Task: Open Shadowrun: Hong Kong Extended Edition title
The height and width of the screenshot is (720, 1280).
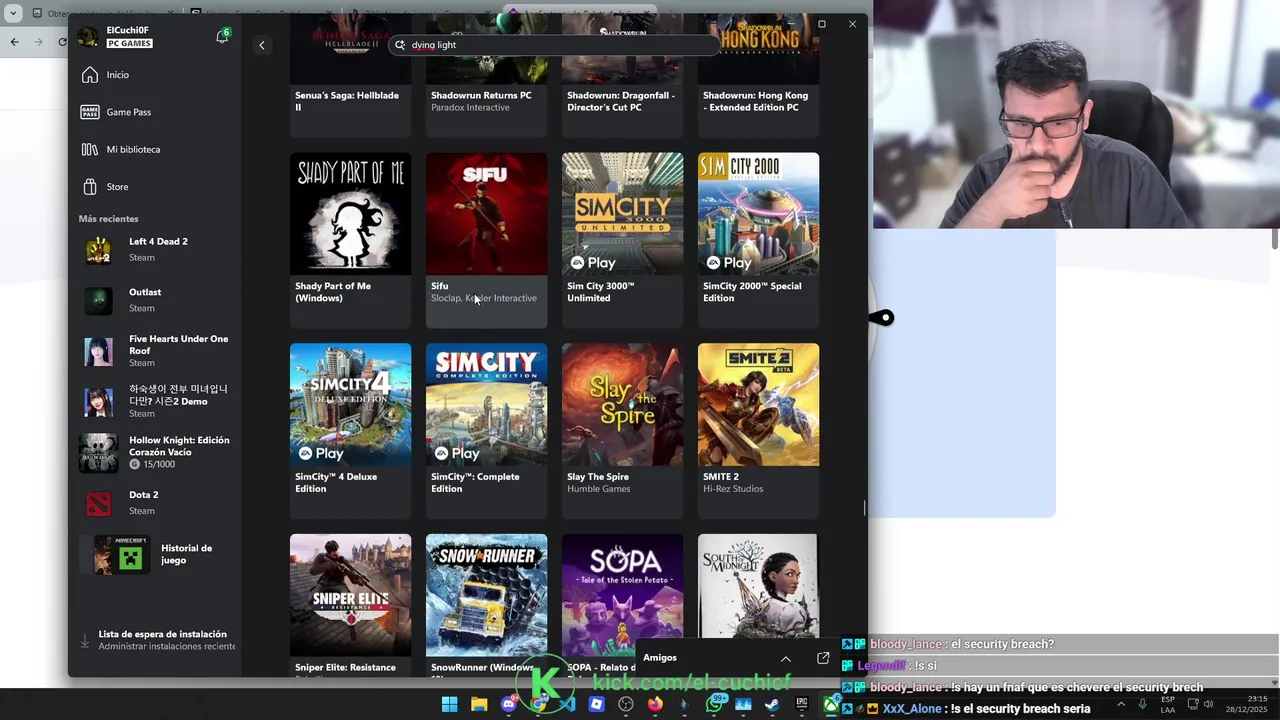Action: pyautogui.click(x=755, y=101)
